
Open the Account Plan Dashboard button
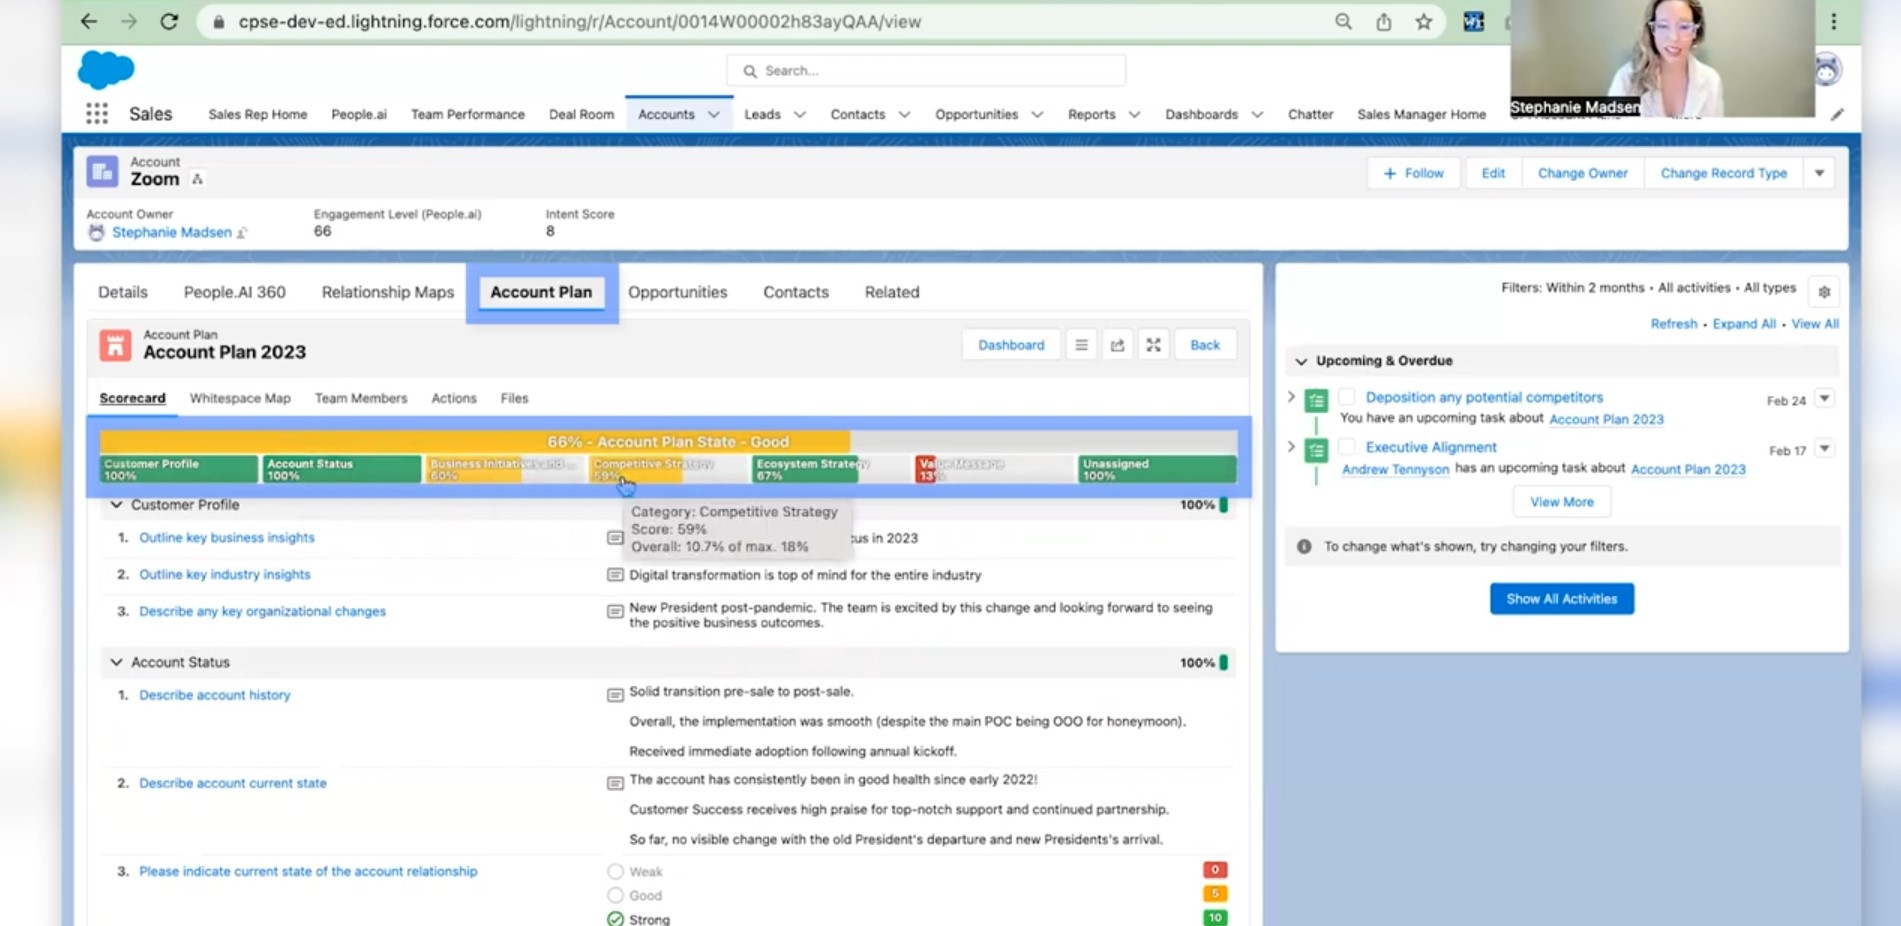[x=1011, y=345]
